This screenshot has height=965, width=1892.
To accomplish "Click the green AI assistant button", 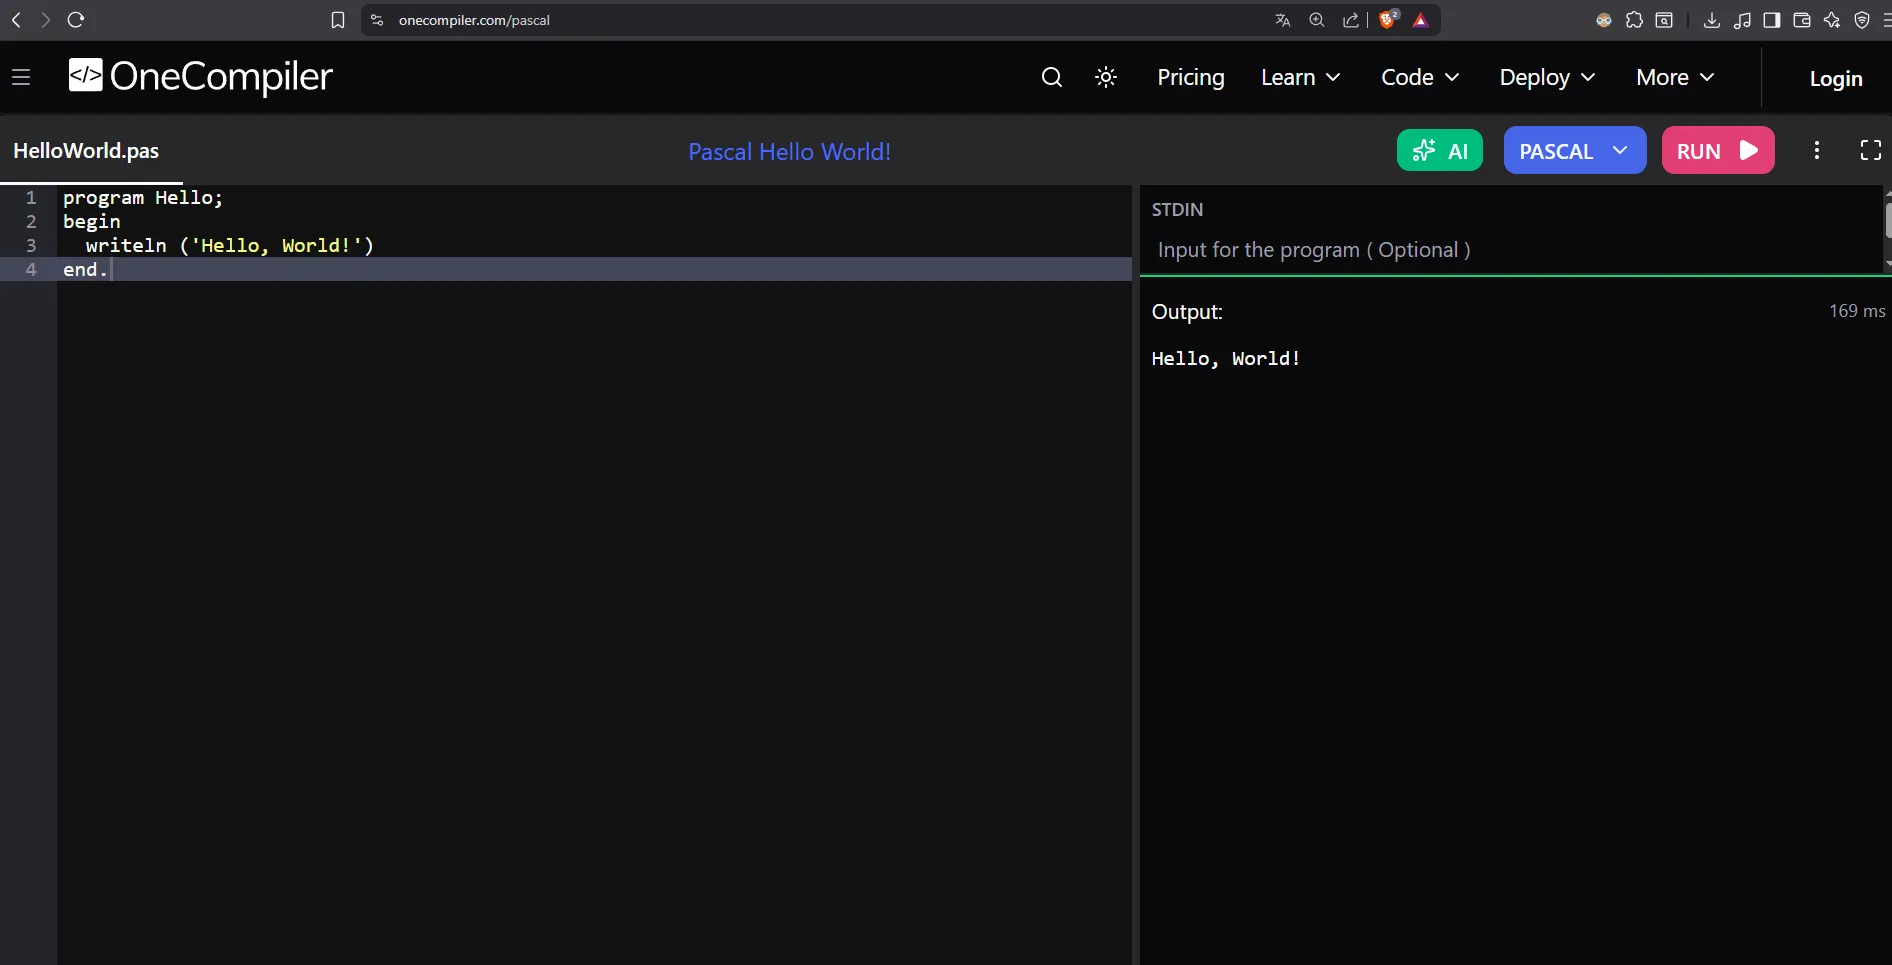I will click(1439, 151).
